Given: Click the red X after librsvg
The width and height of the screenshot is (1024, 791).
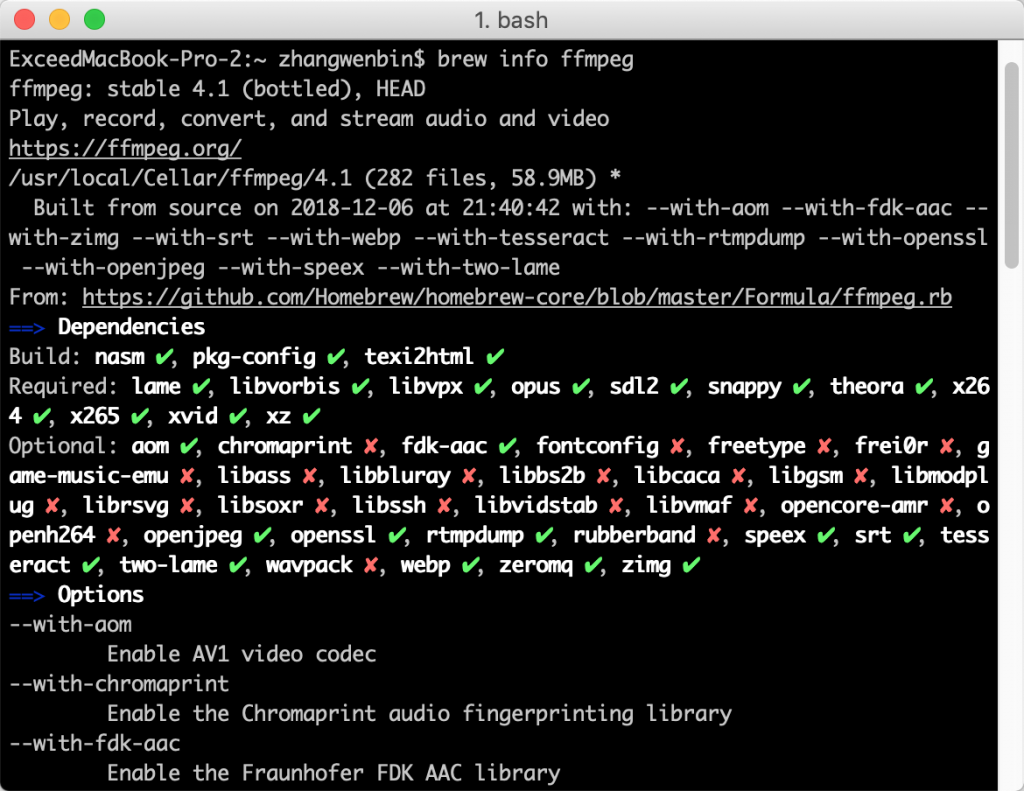Looking at the screenshot, I should [187, 506].
